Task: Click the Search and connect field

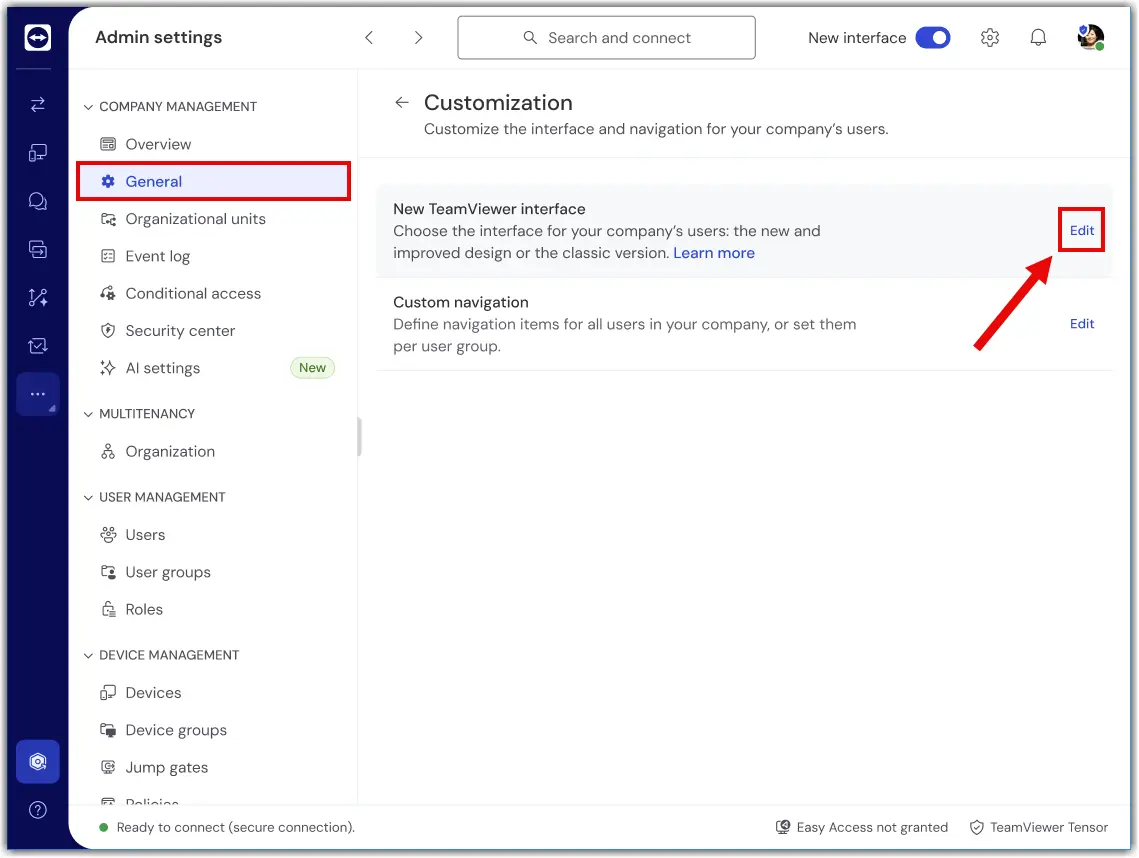Action: pyautogui.click(x=606, y=38)
